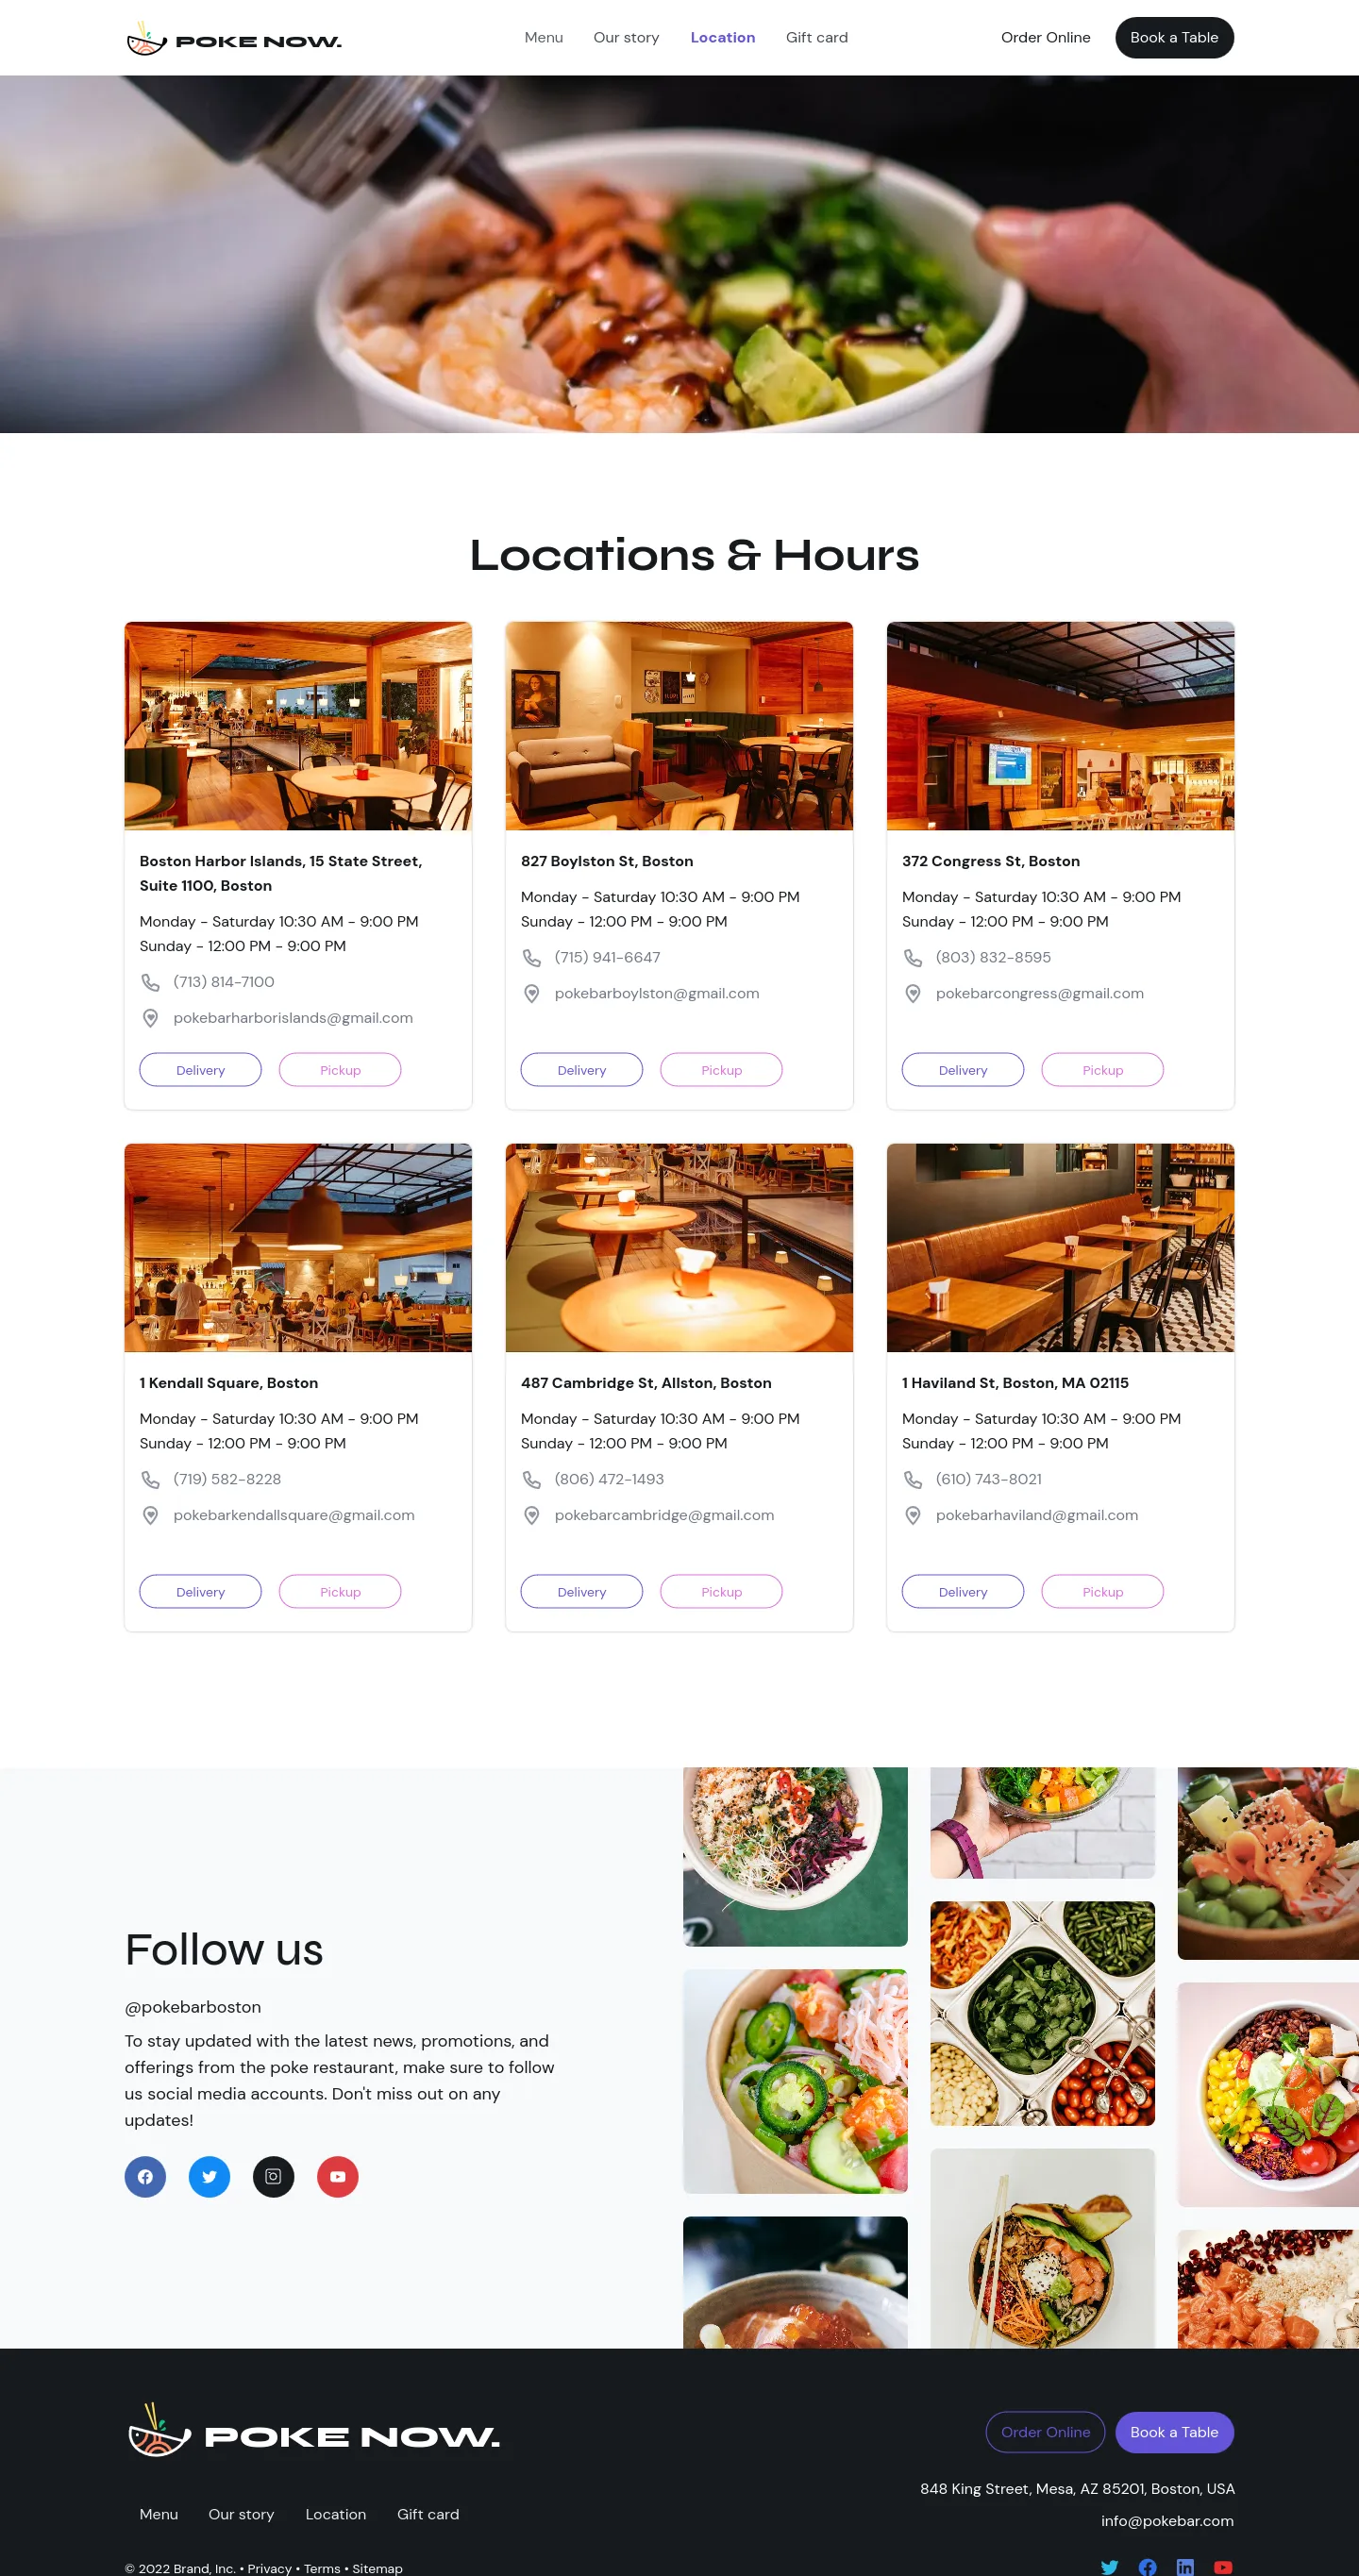Select Gift card in the header nav
1359x2576 pixels.
point(816,38)
